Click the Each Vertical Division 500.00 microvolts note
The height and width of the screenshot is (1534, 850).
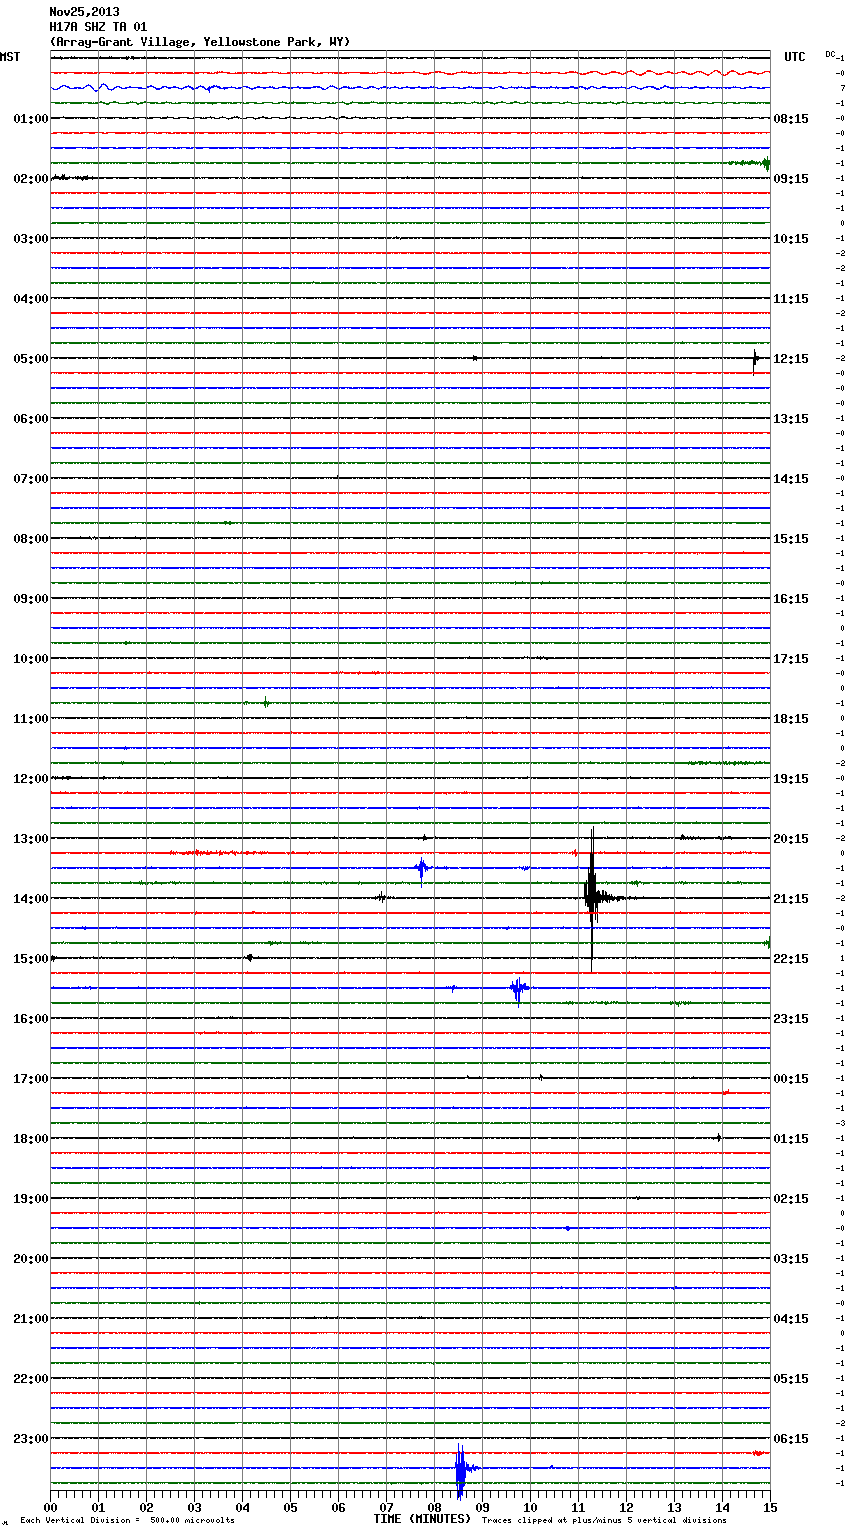127,1521
